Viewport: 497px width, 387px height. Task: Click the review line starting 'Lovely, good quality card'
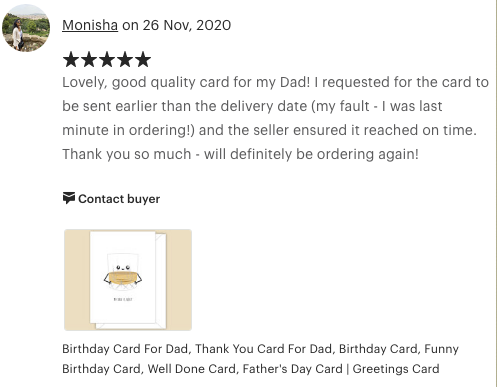pos(275,82)
